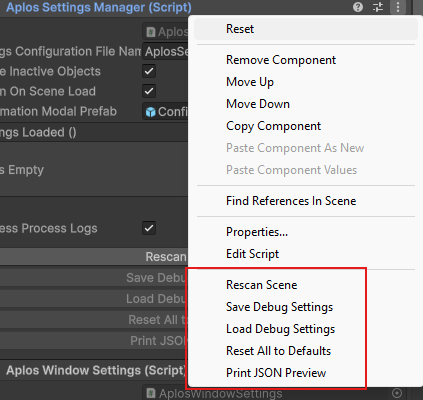This screenshot has width=423, height=400.
Task: Click the Load Debug inspector button
Action: pyautogui.click(x=94, y=299)
